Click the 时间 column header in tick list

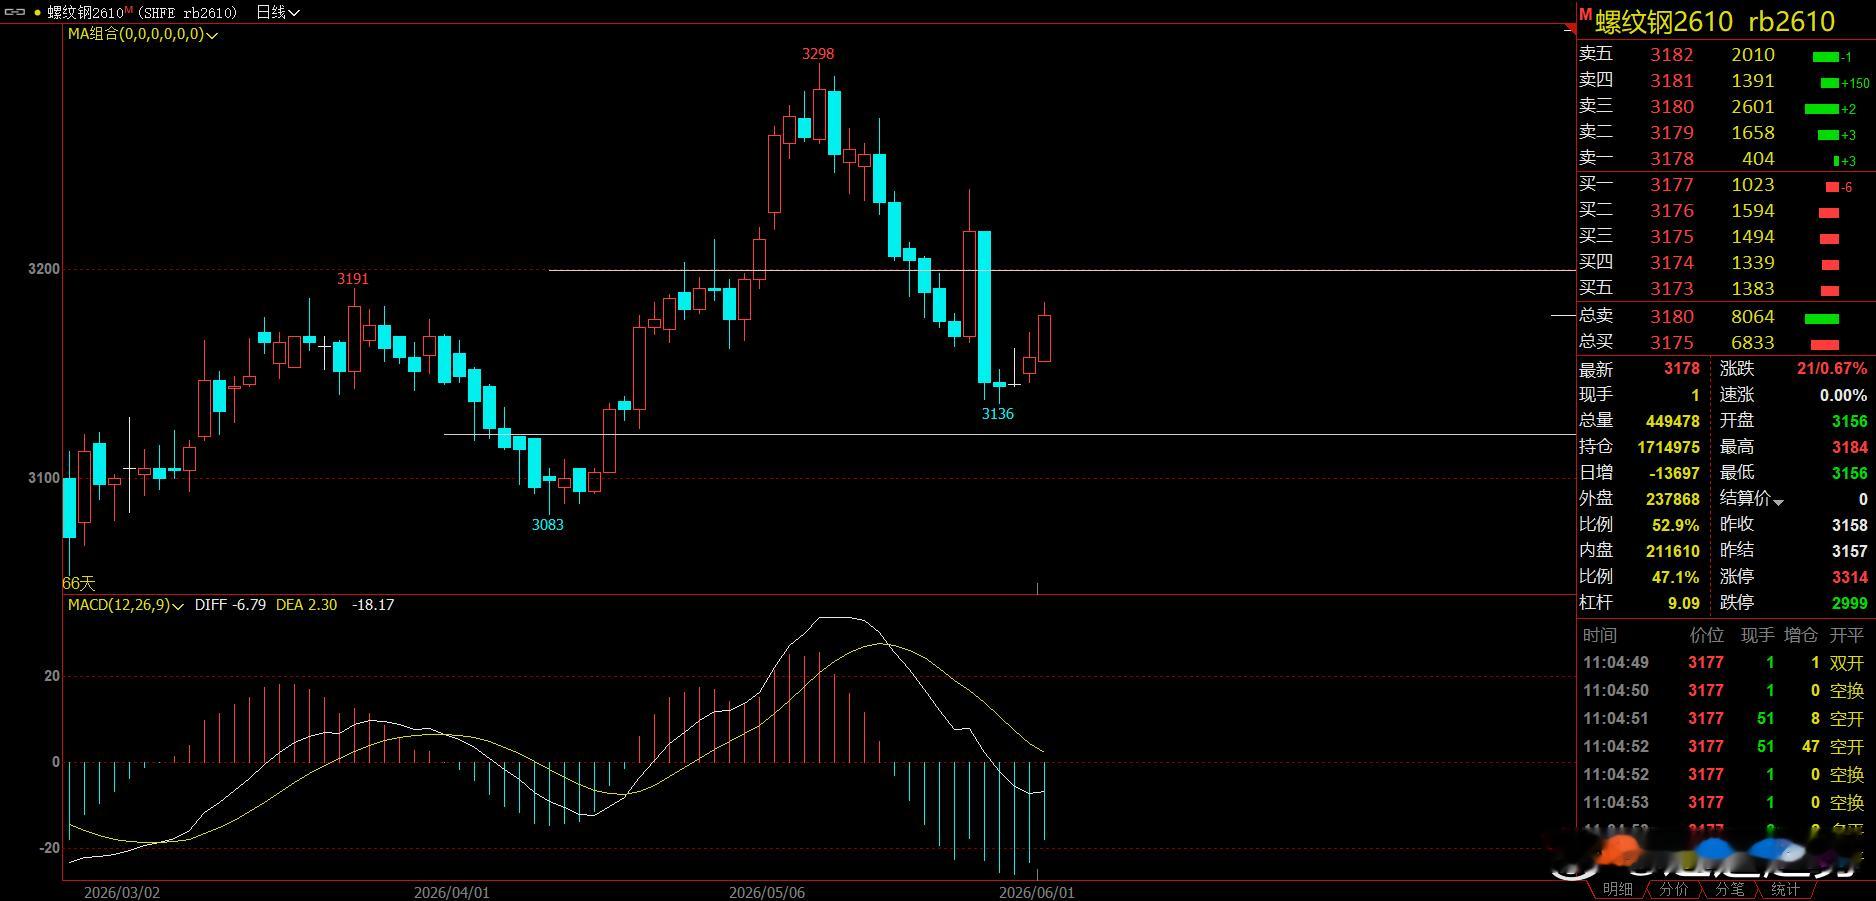[1600, 635]
